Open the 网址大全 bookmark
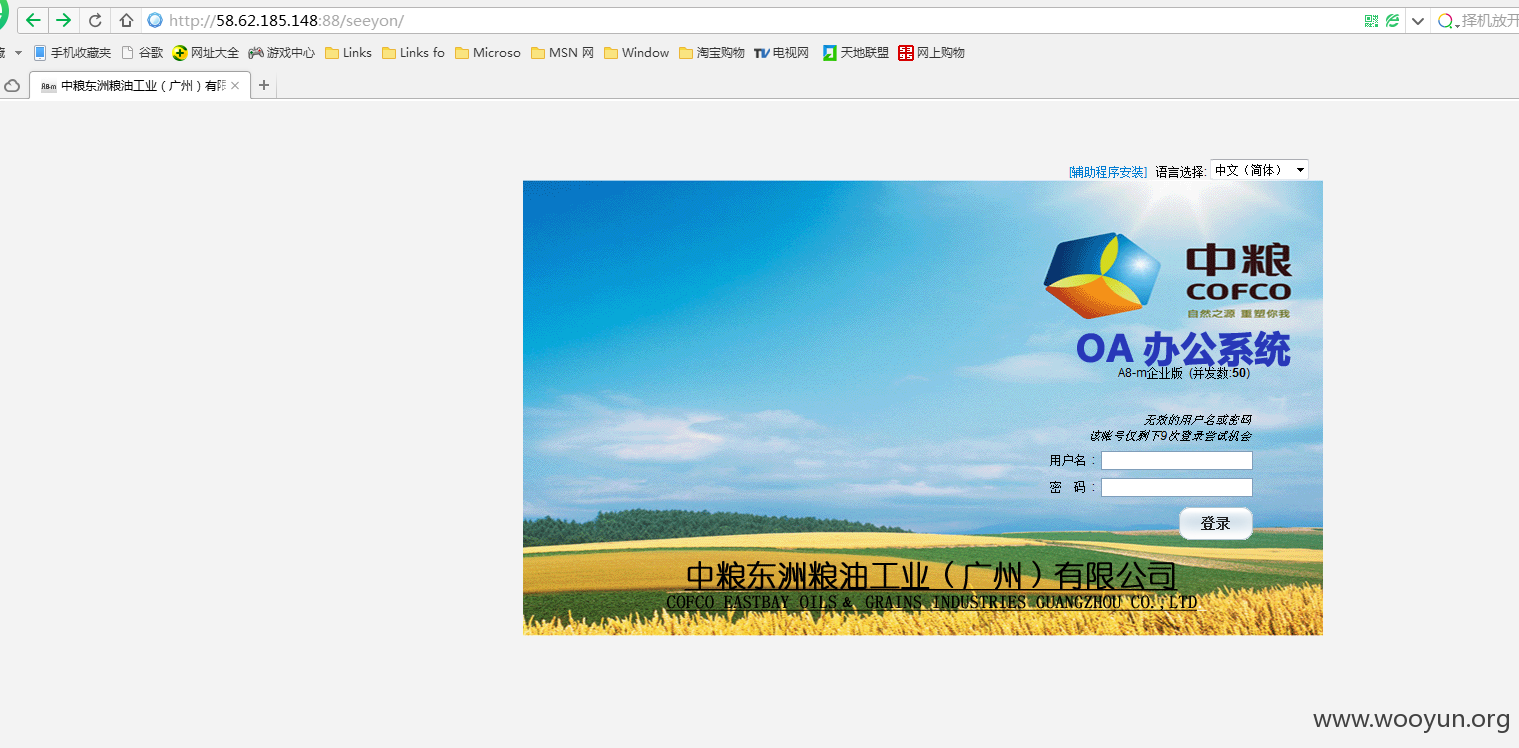Screen dimensions: 1519x748 [206, 53]
